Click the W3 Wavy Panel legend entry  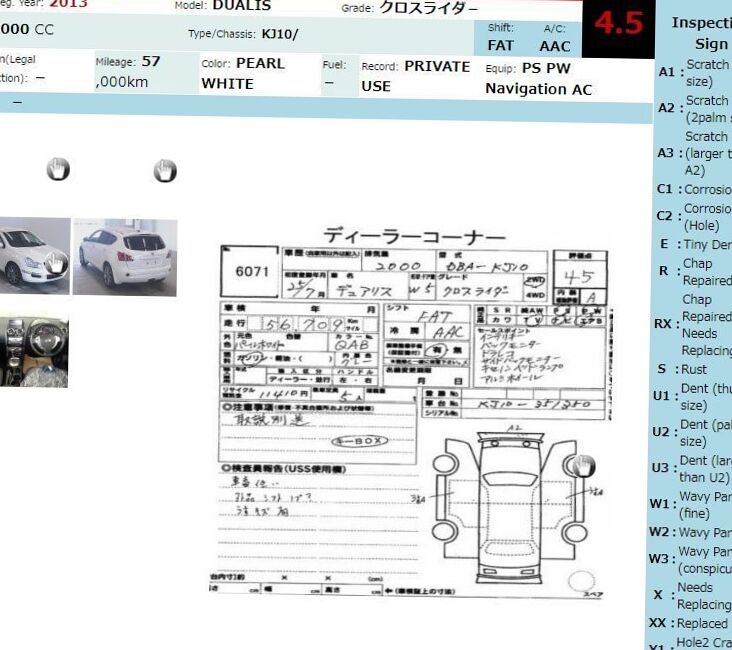pyautogui.click(x=690, y=559)
